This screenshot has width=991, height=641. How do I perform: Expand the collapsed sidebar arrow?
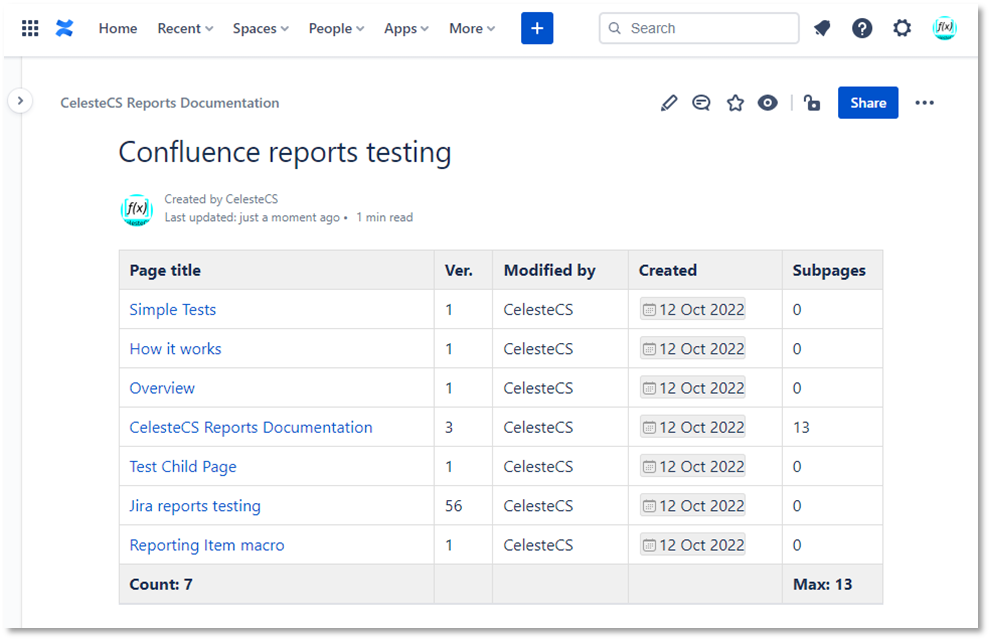20,101
